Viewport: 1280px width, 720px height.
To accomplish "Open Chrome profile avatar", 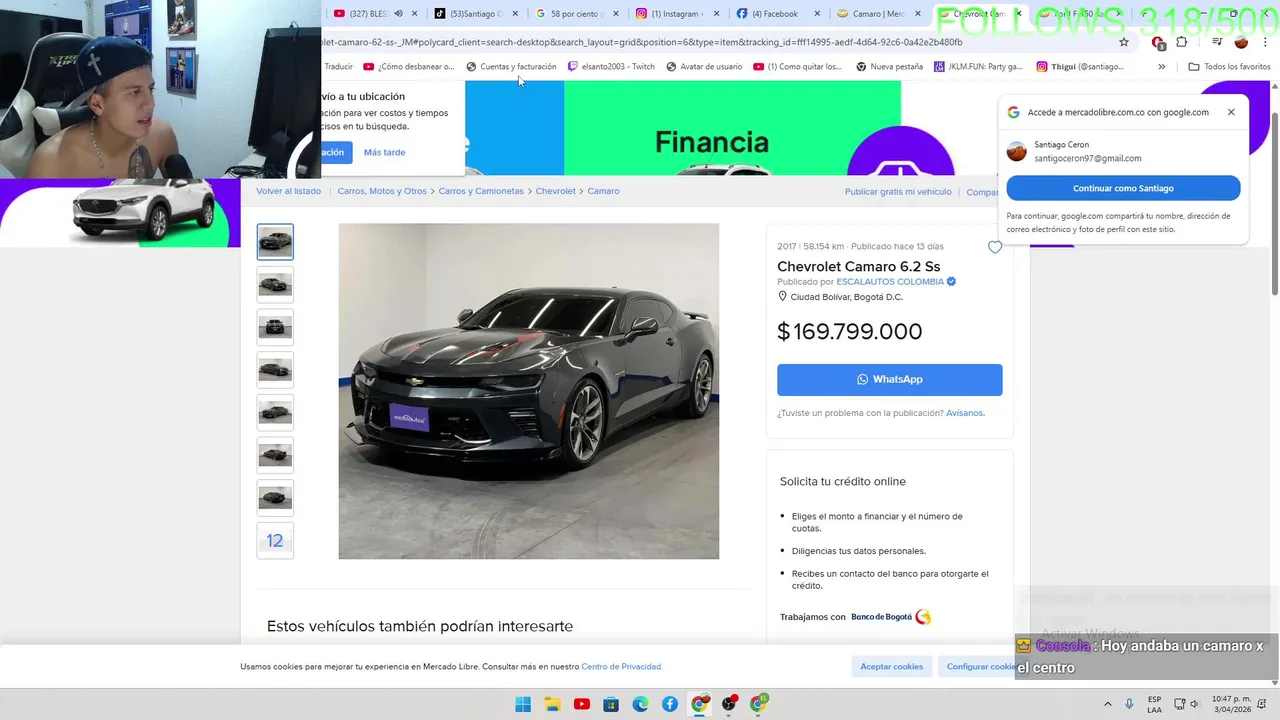I will [1241, 42].
